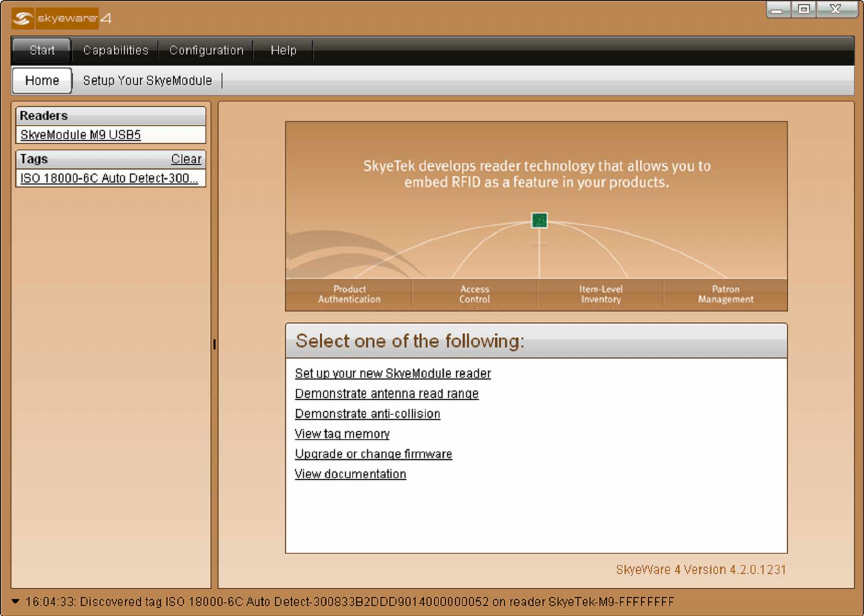Open Setup Your SkyeModule sub-tab
The image size is (864, 616).
click(x=147, y=80)
